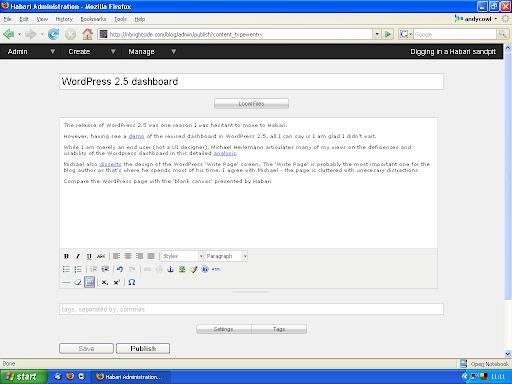Click the unlink icon
The width and height of the screenshot is (512, 384).
pyautogui.click(x=159, y=269)
